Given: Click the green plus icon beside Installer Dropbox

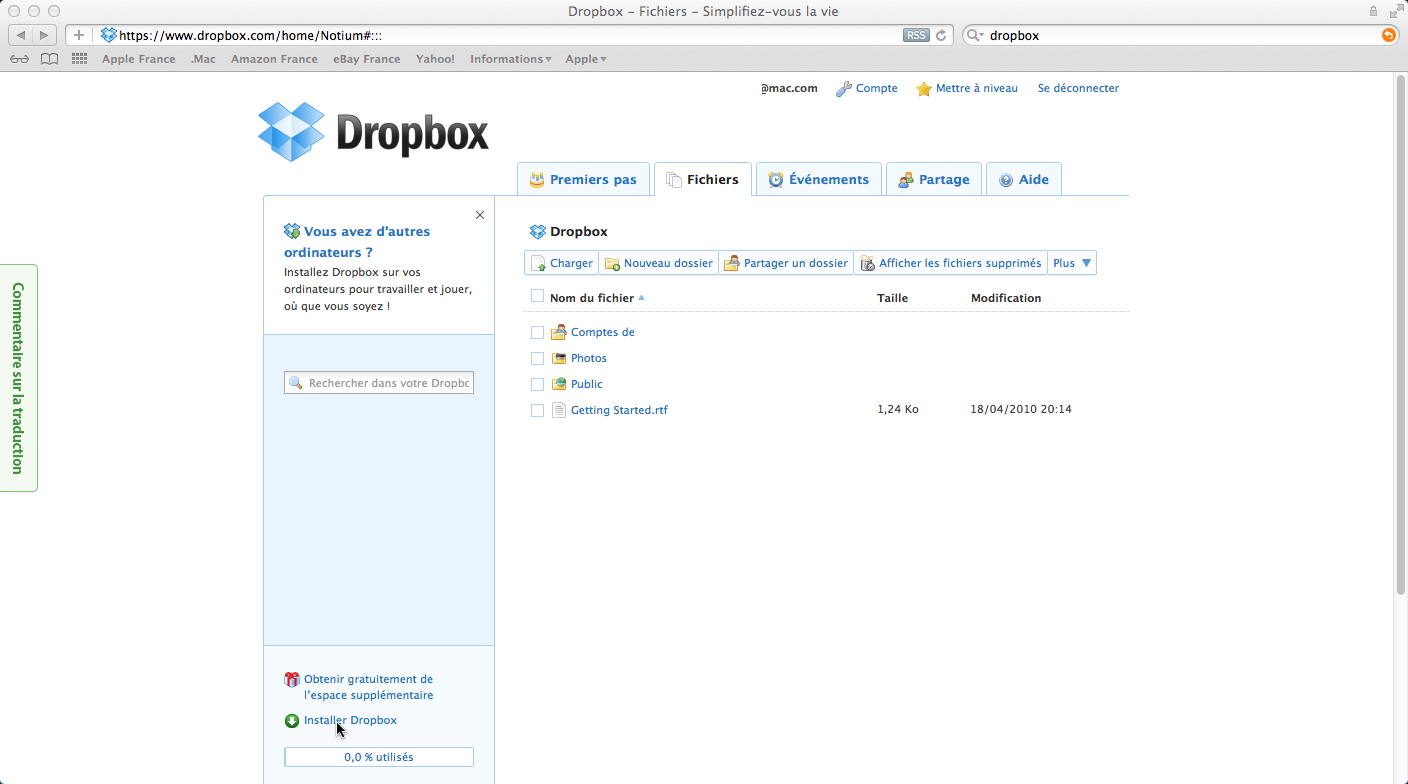Looking at the screenshot, I should tap(291, 720).
